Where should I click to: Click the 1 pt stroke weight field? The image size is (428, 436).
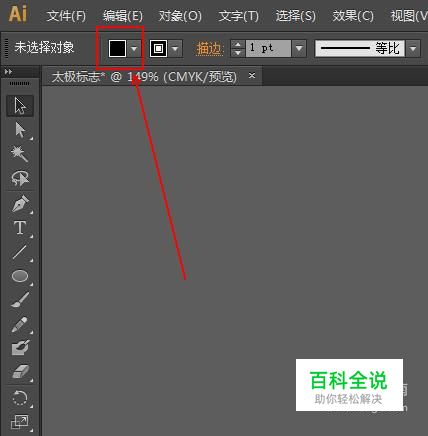[268, 49]
